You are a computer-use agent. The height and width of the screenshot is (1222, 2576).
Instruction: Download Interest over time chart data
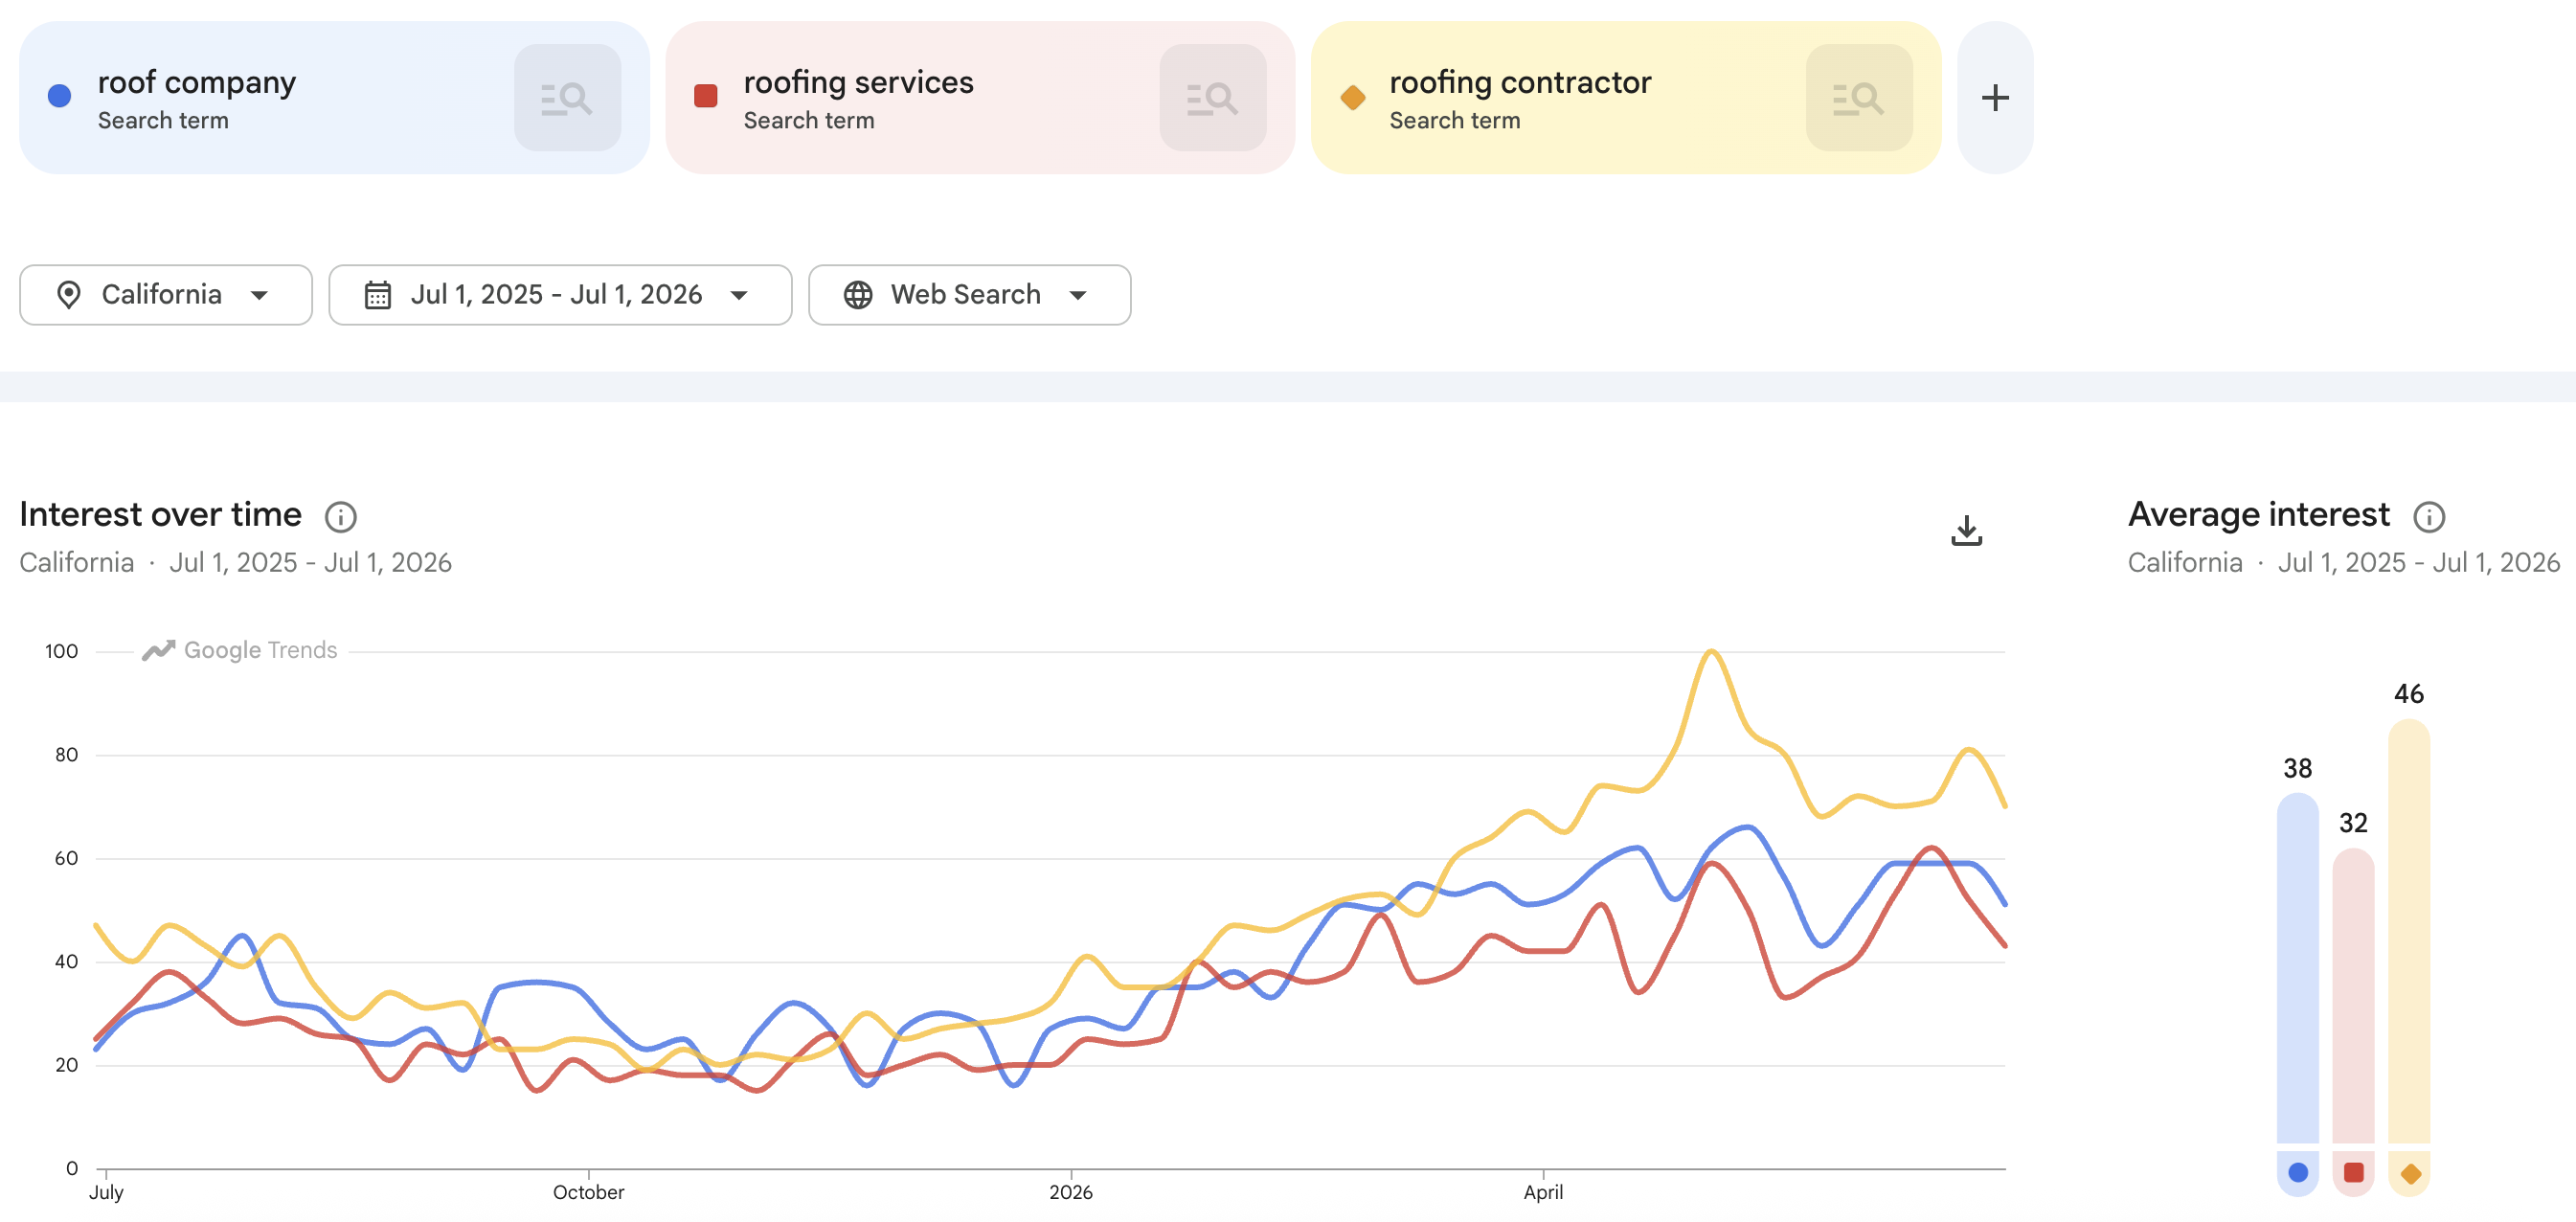click(1966, 530)
